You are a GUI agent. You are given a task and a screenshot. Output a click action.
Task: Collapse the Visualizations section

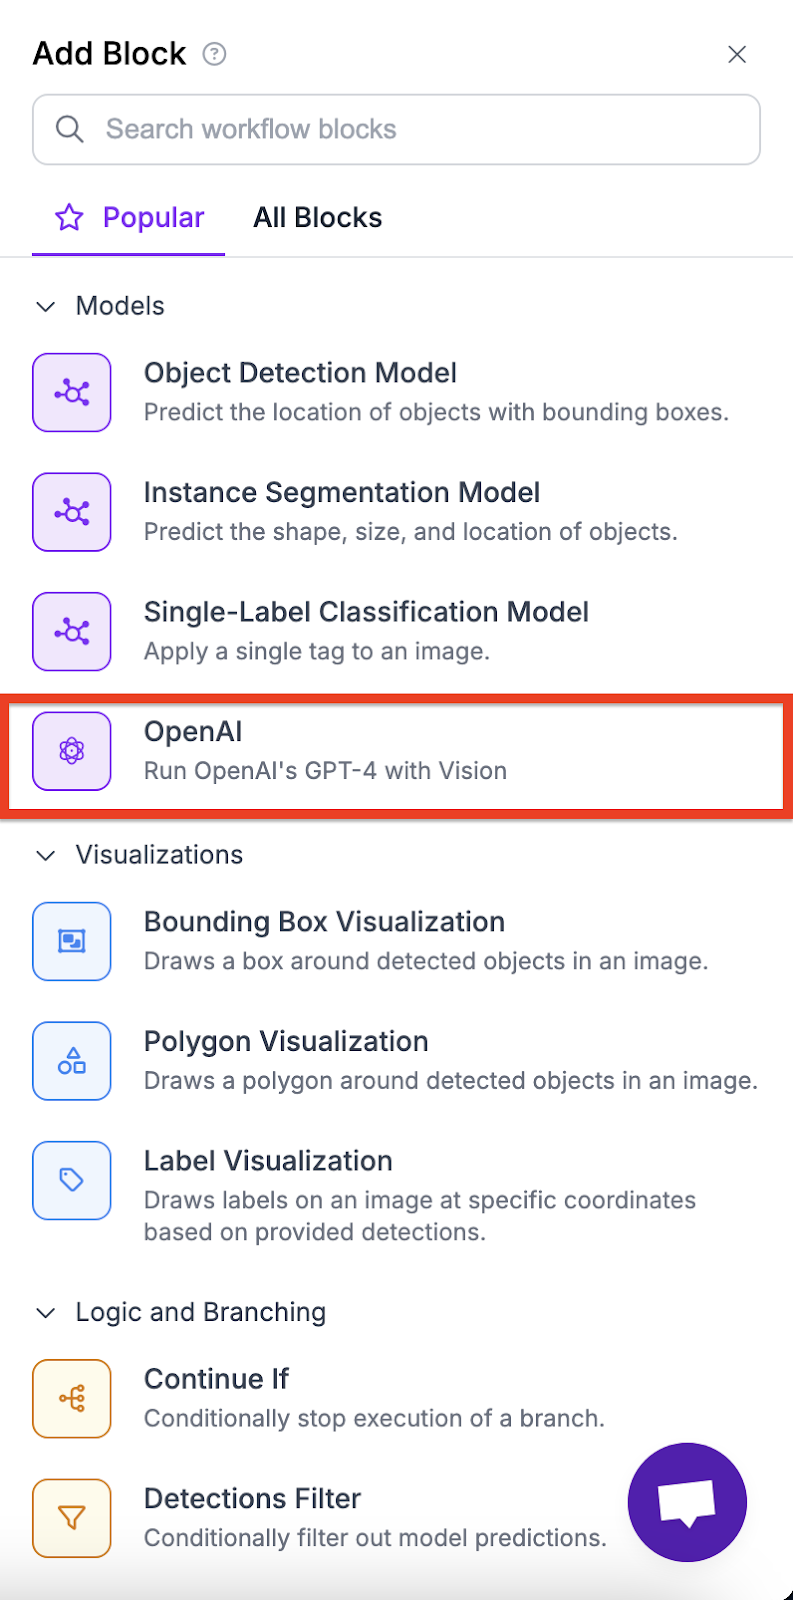tap(46, 855)
